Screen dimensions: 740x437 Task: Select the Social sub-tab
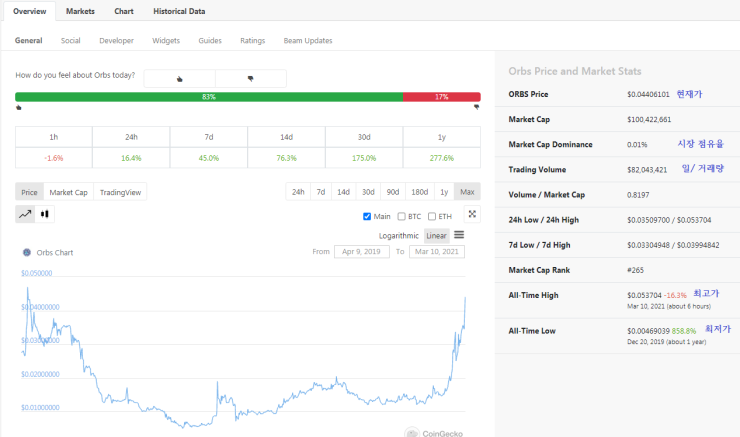[70, 41]
